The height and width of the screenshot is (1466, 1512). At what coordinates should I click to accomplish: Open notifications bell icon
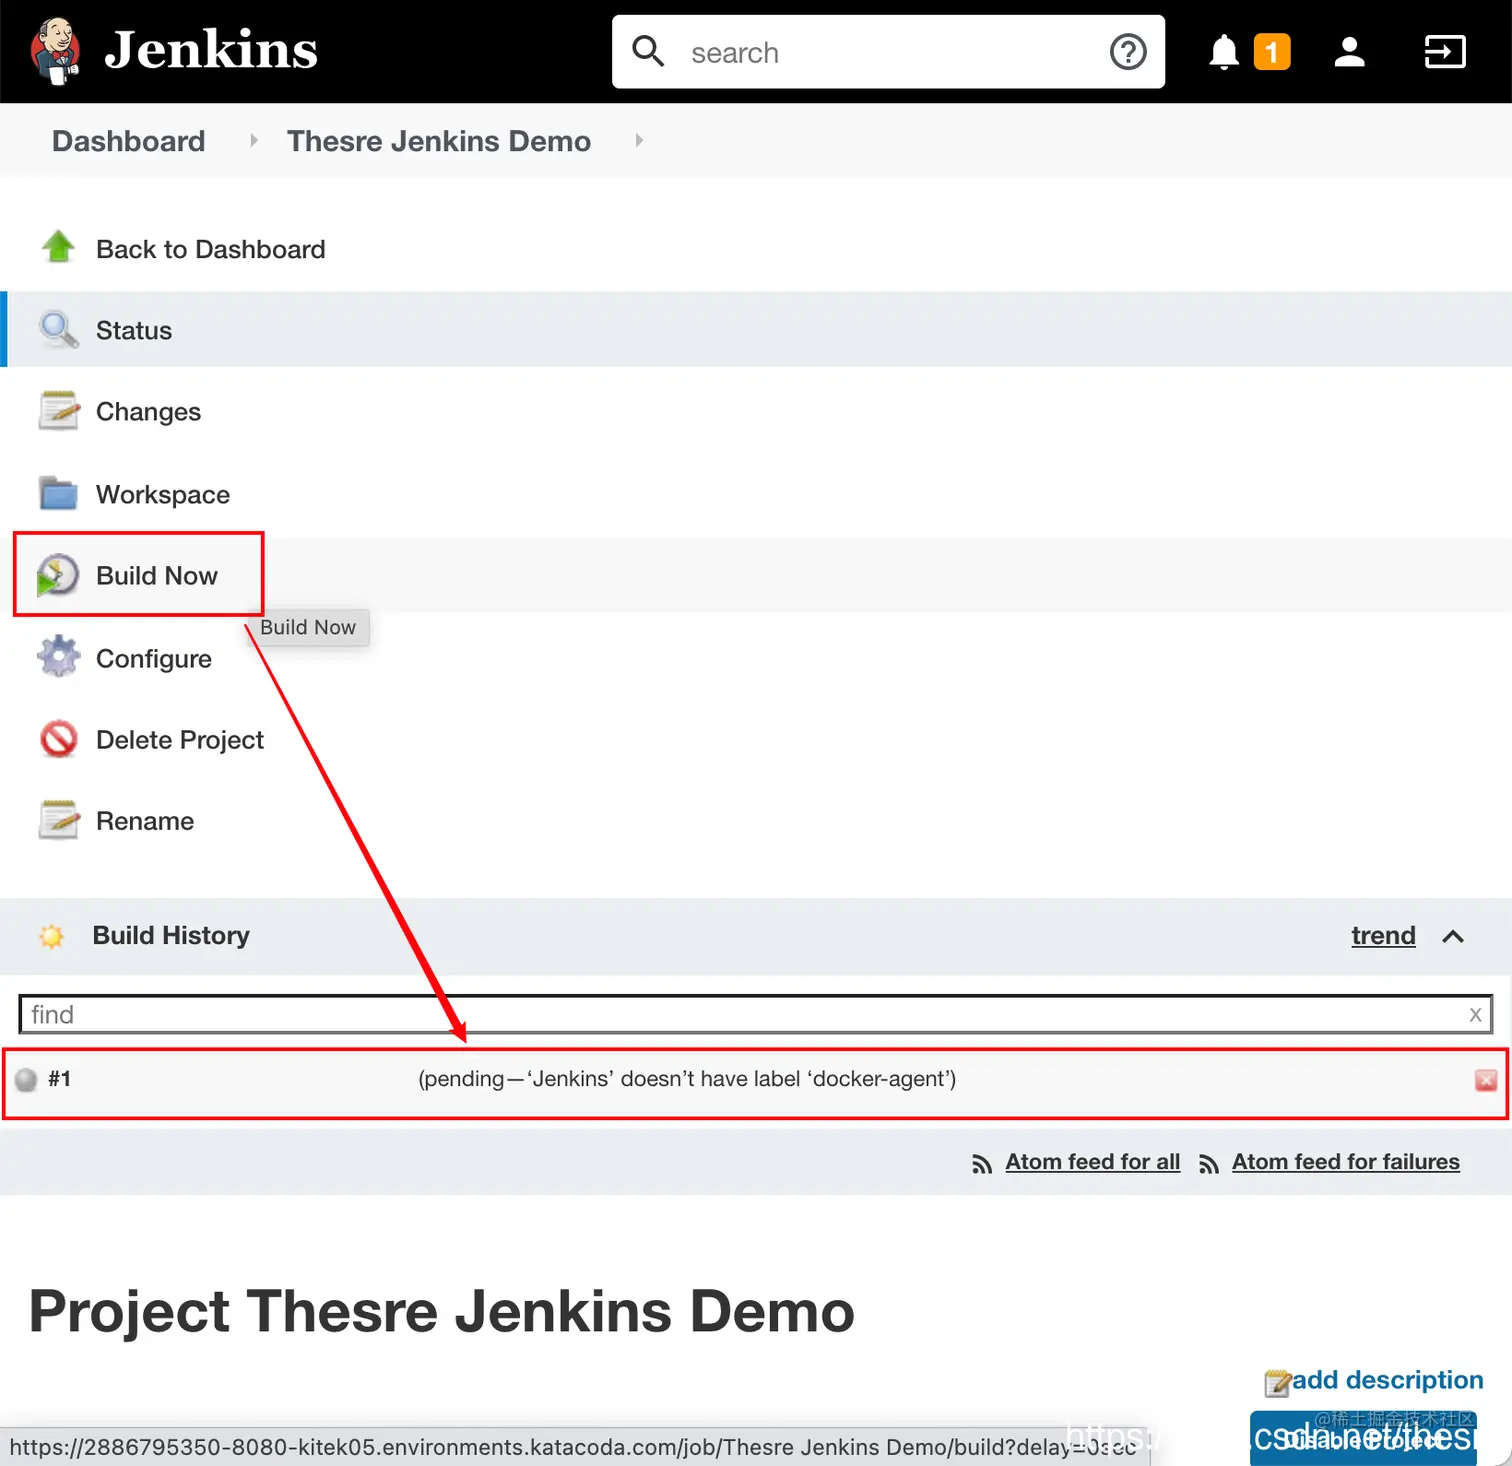[1223, 52]
